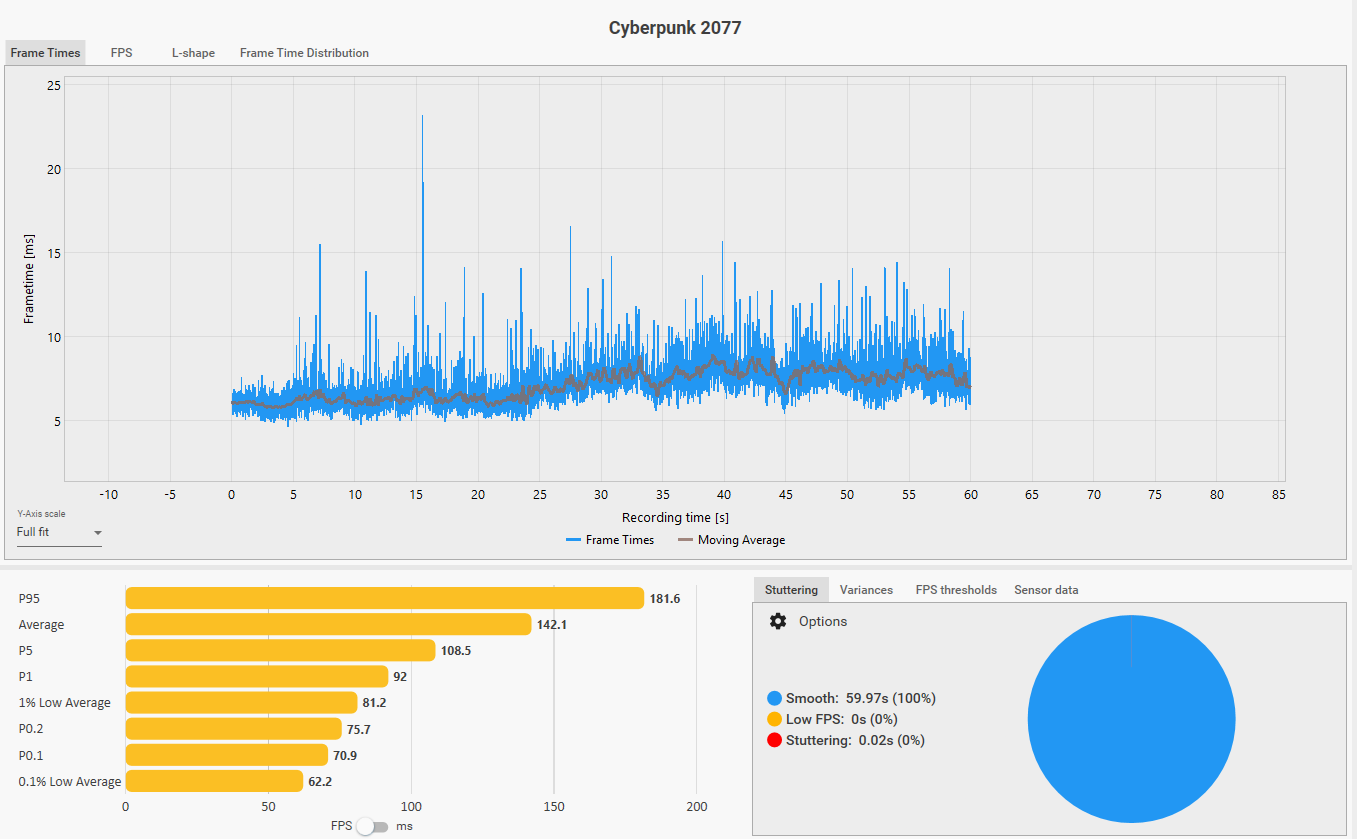
Task: Toggle the FPS / ms unit switch
Action: click(x=372, y=826)
